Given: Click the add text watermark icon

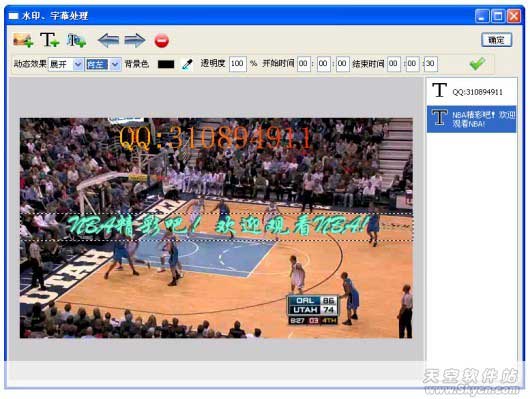Looking at the screenshot, I should 49,40.
